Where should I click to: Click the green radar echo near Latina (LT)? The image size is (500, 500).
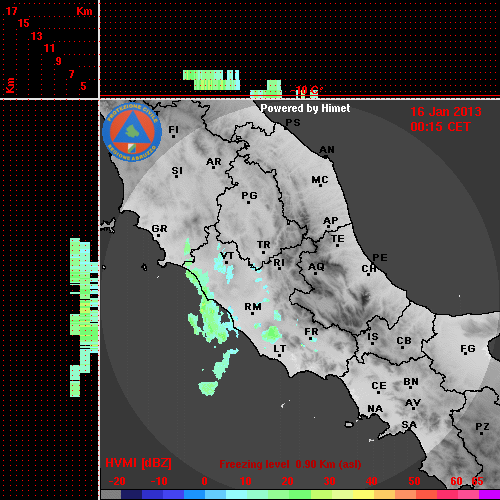coord(272,334)
